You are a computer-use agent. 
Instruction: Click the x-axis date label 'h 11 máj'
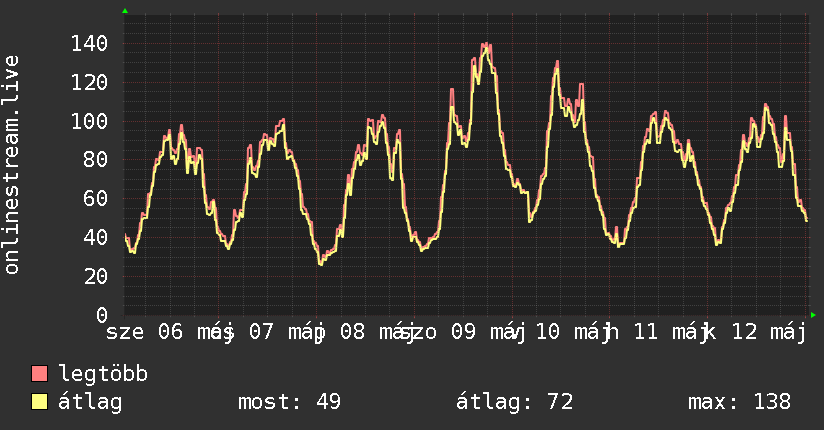tap(656, 333)
